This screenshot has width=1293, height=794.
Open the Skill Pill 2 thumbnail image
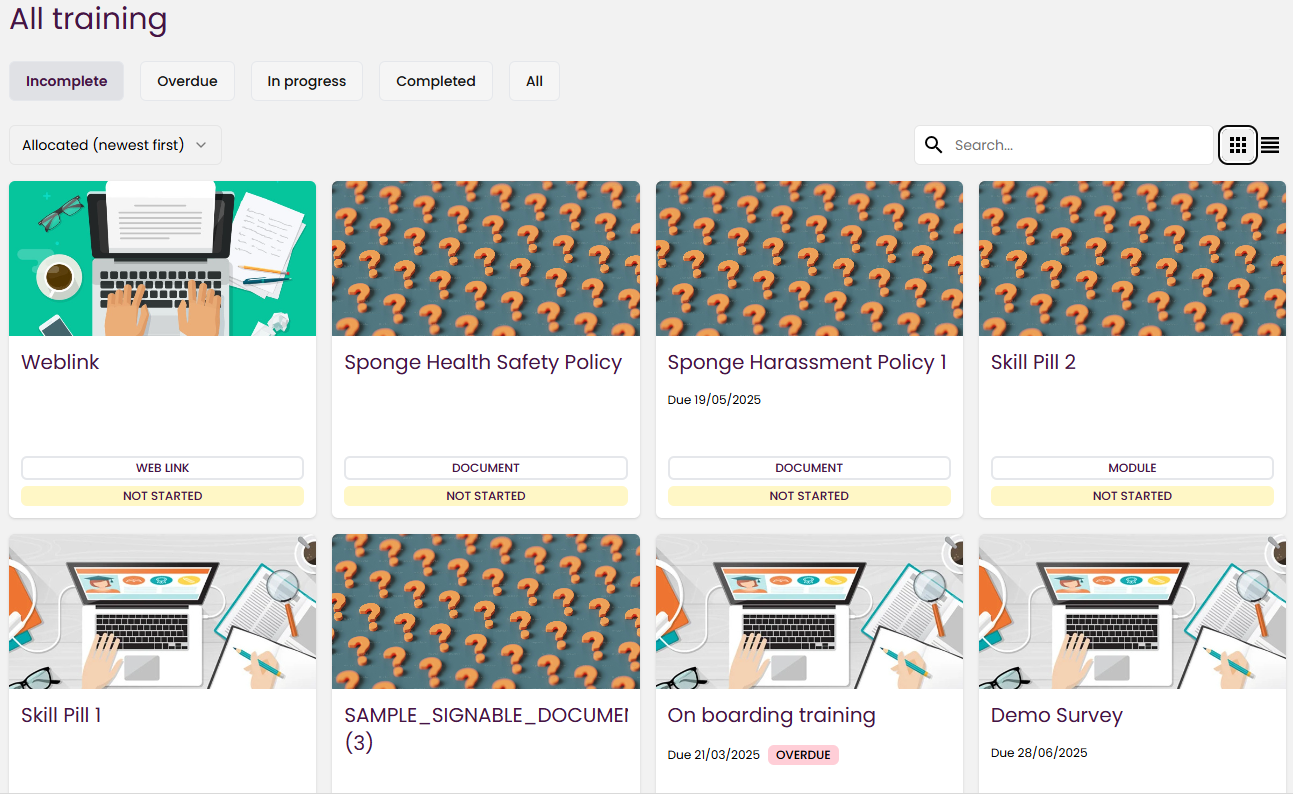click(1132, 258)
